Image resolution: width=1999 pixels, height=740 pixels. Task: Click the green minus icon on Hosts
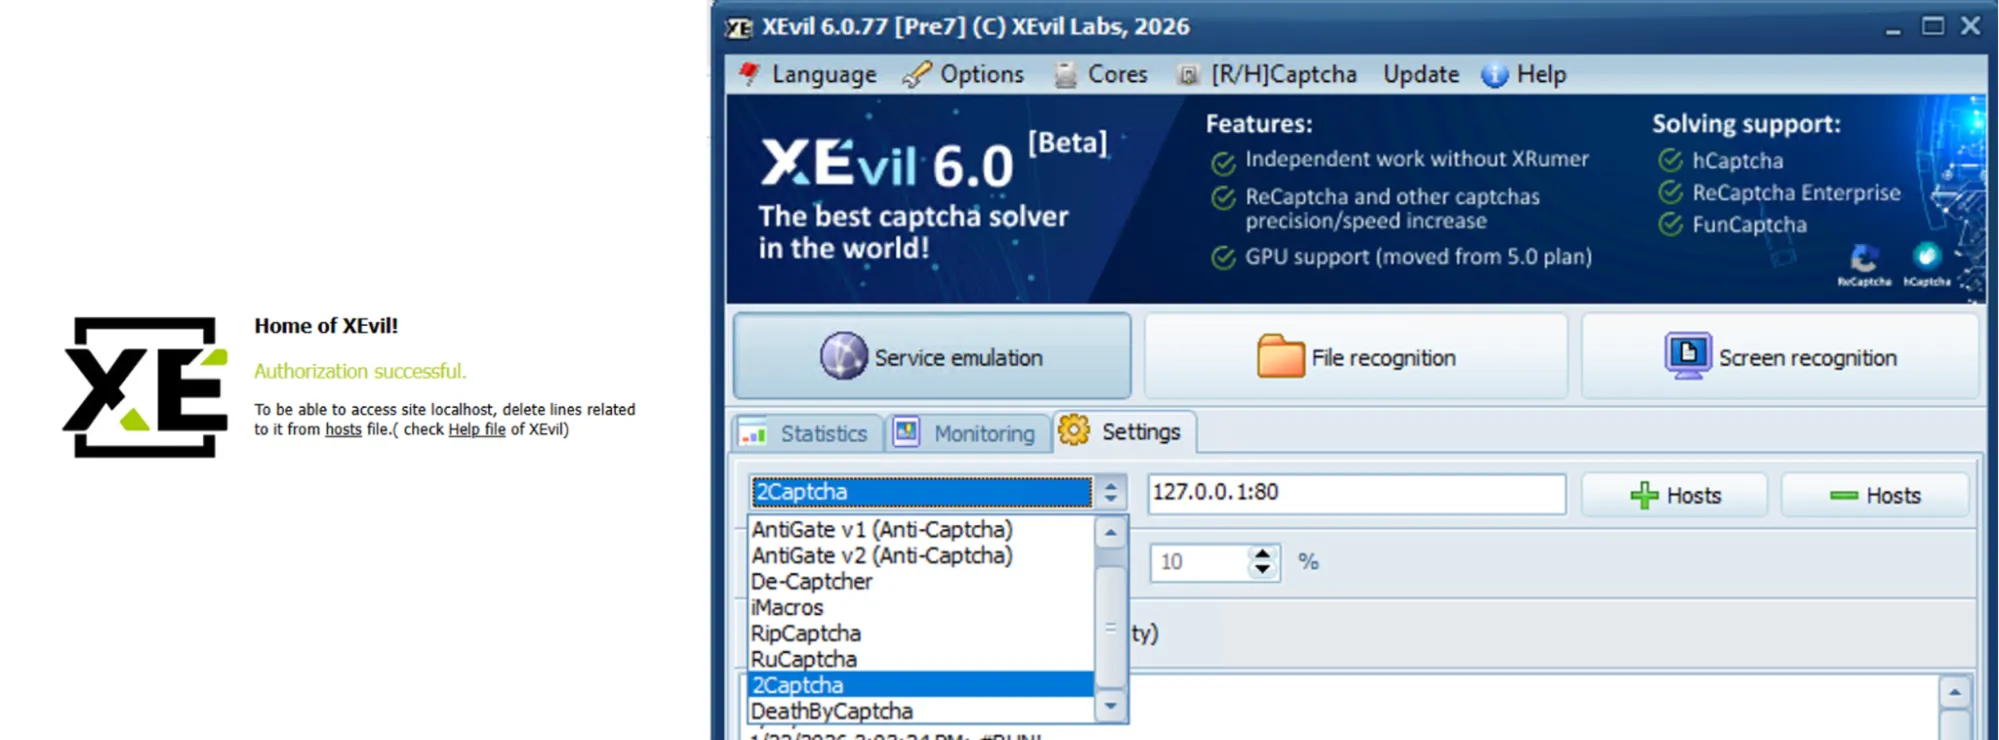tap(1843, 496)
